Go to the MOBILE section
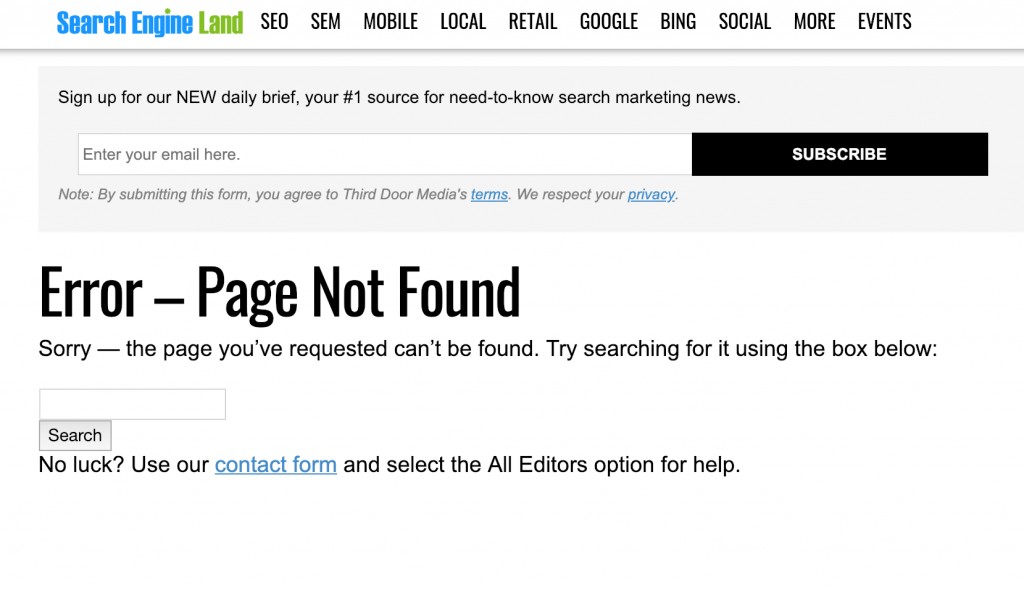Viewport: 1024px width, 593px height. click(391, 22)
